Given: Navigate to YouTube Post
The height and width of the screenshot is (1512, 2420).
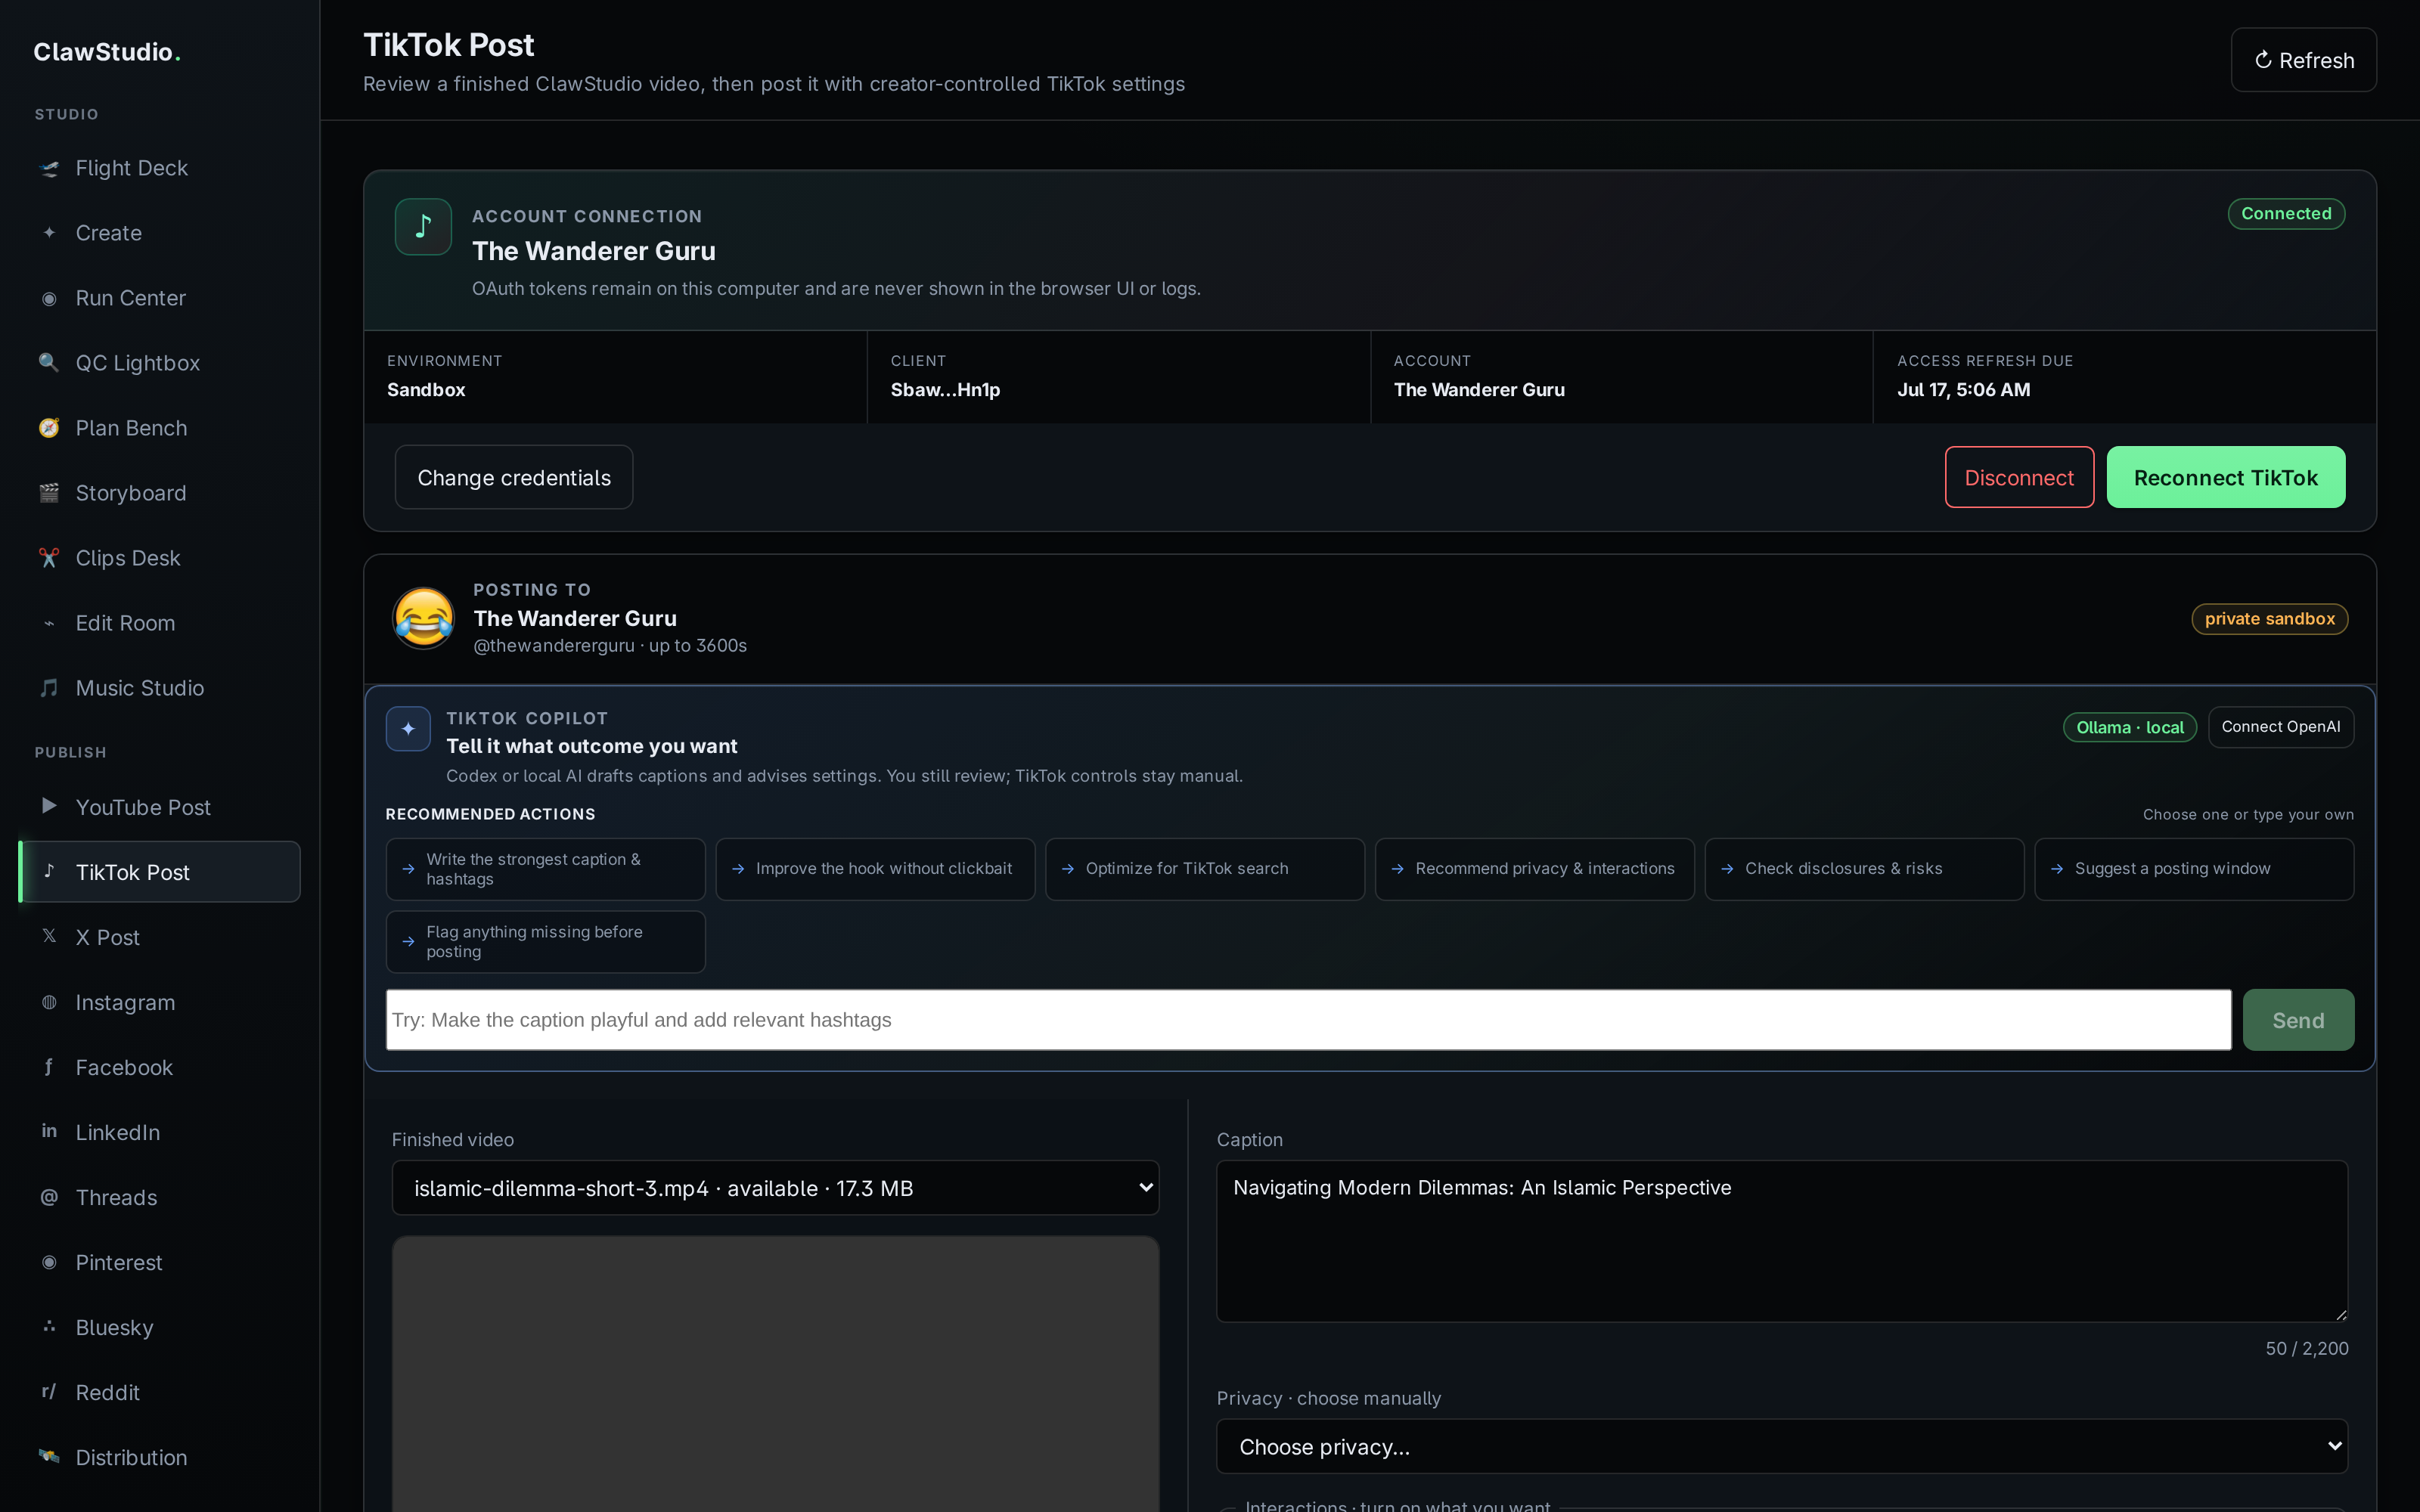Looking at the screenshot, I should 160,807.
